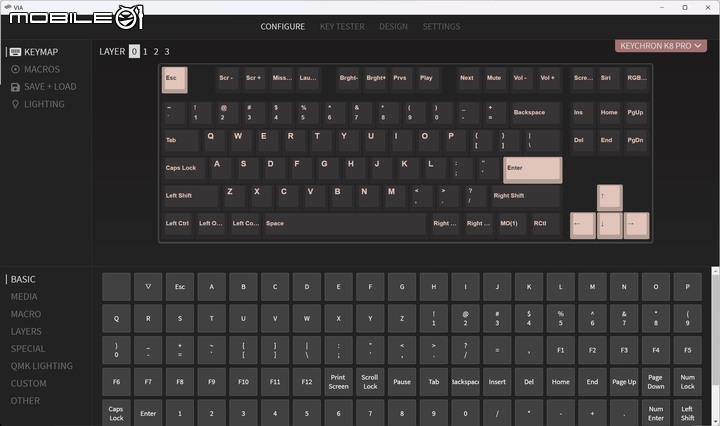Screen dimensions: 720x426
Task: Assign Num Enter keycode
Action: [656, 413]
